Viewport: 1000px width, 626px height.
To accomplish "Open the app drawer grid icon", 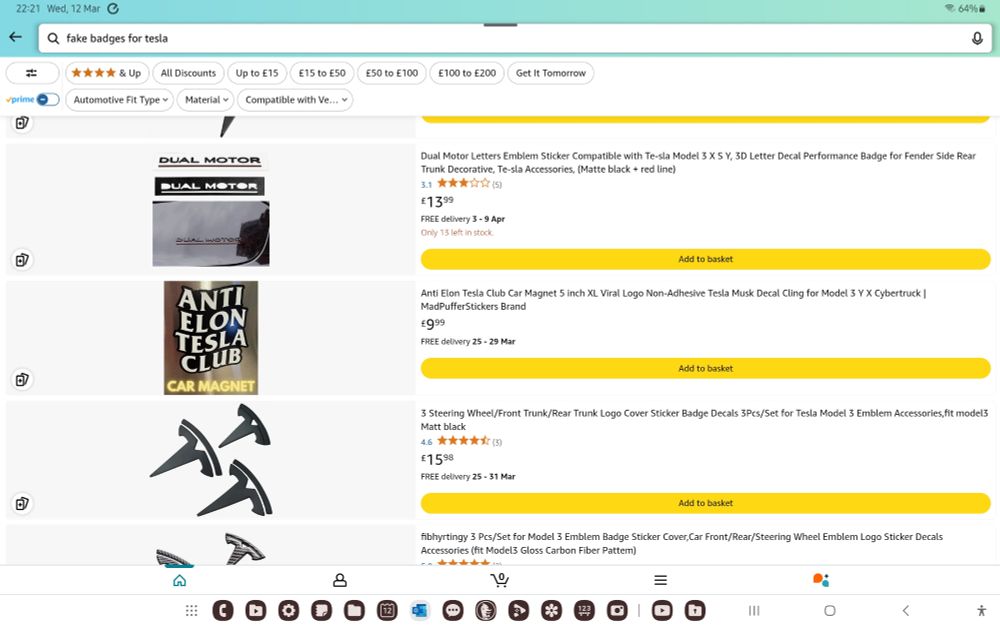I will [x=191, y=611].
